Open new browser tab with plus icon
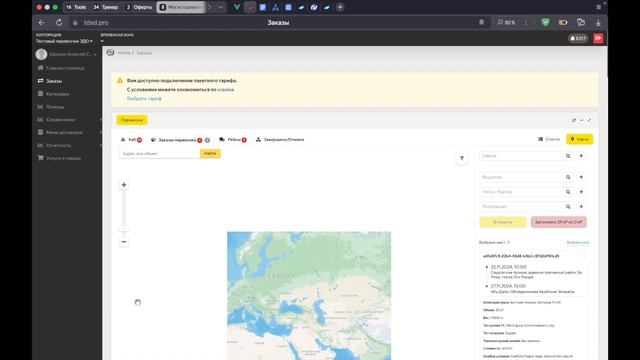 click(x=340, y=7)
